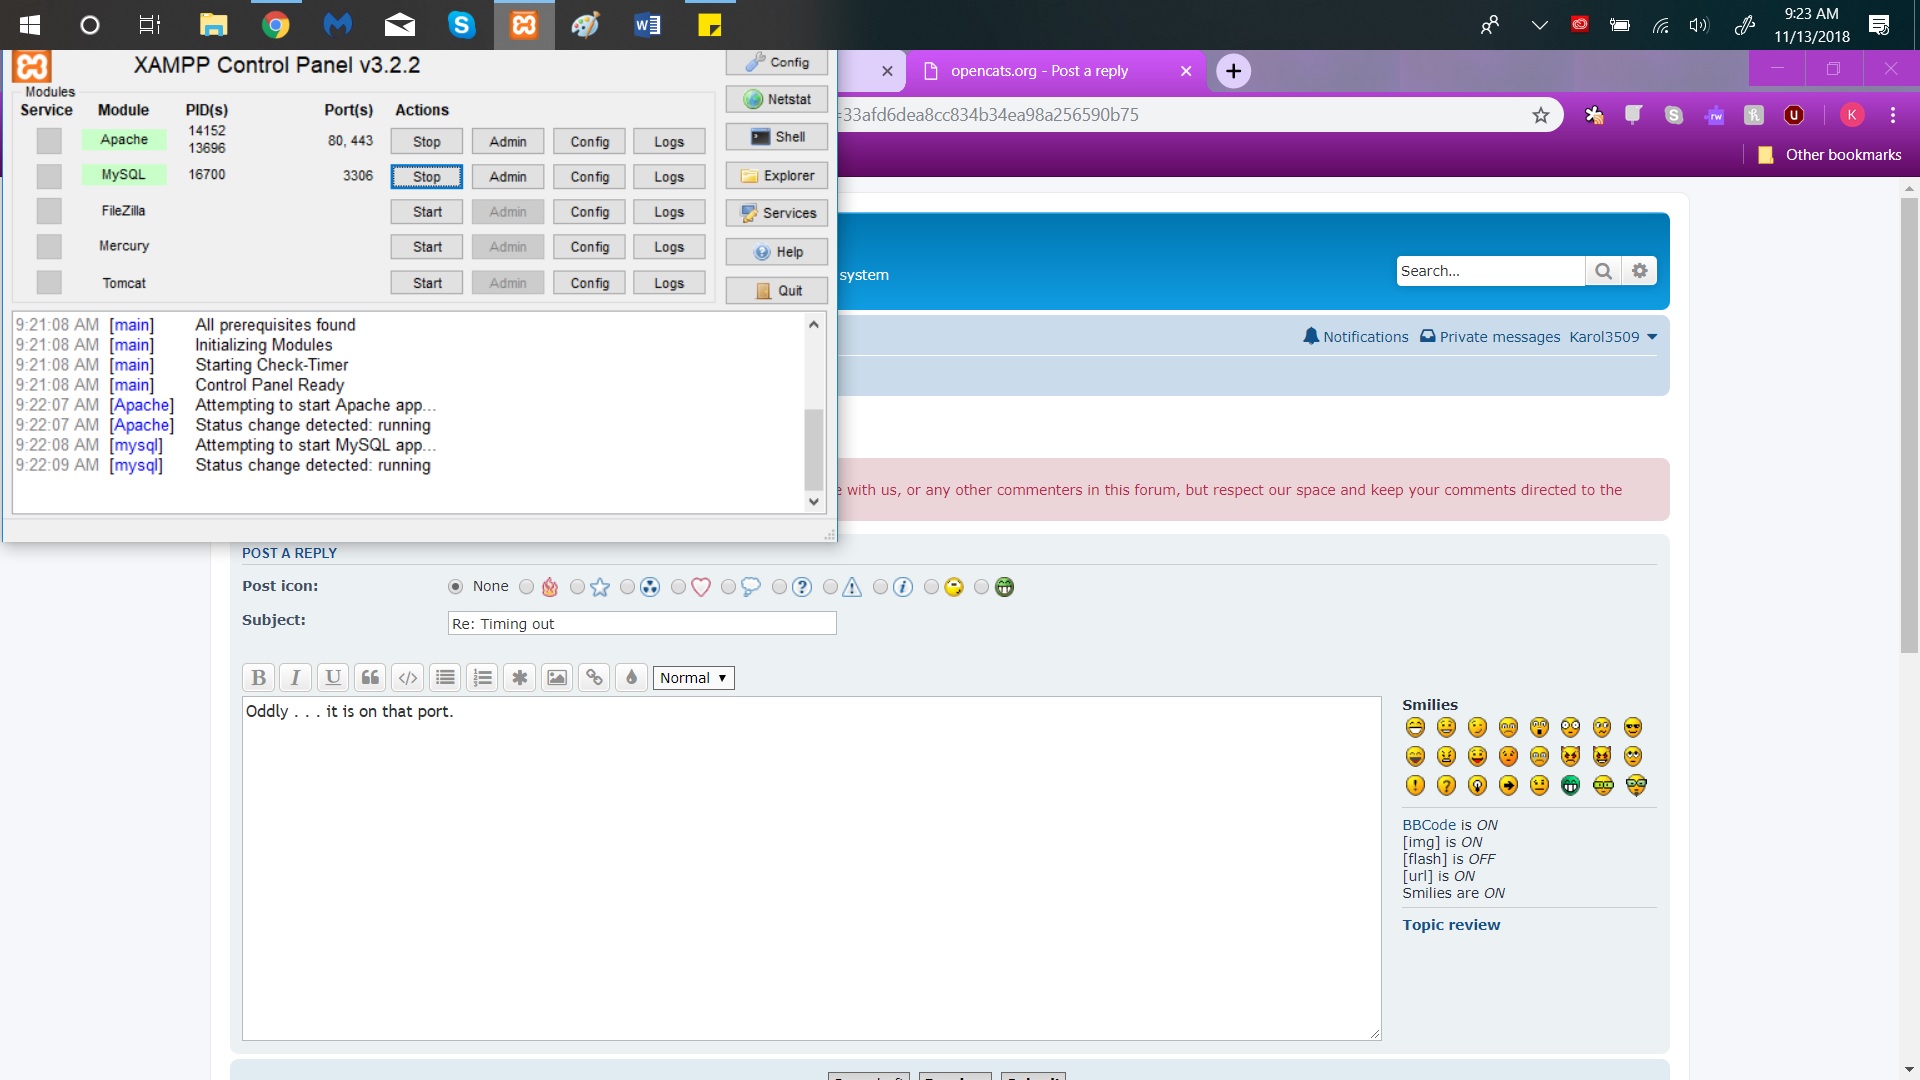
Task: Insert a URL link tag in the reply
Action: (594, 678)
